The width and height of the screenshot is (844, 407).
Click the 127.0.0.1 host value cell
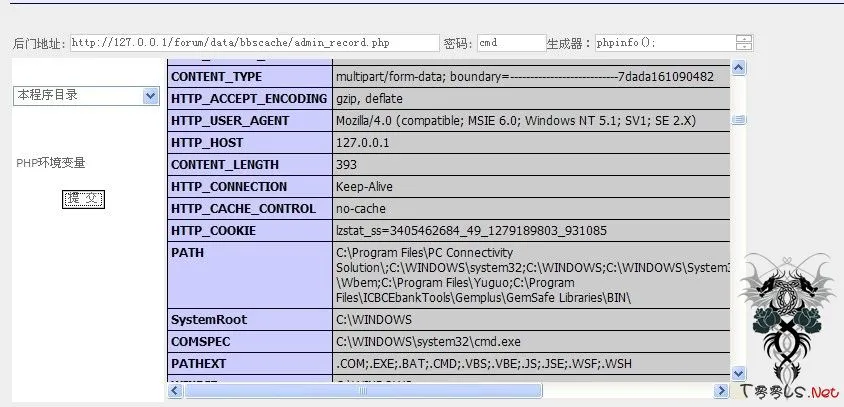click(x=532, y=143)
